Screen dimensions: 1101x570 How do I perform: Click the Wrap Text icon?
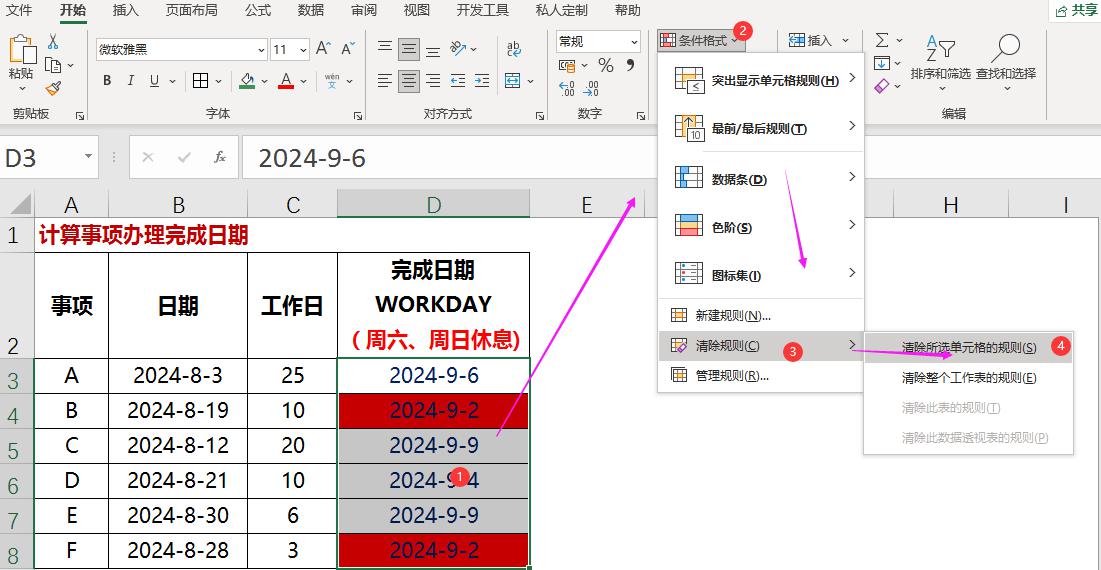tap(514, 48)
